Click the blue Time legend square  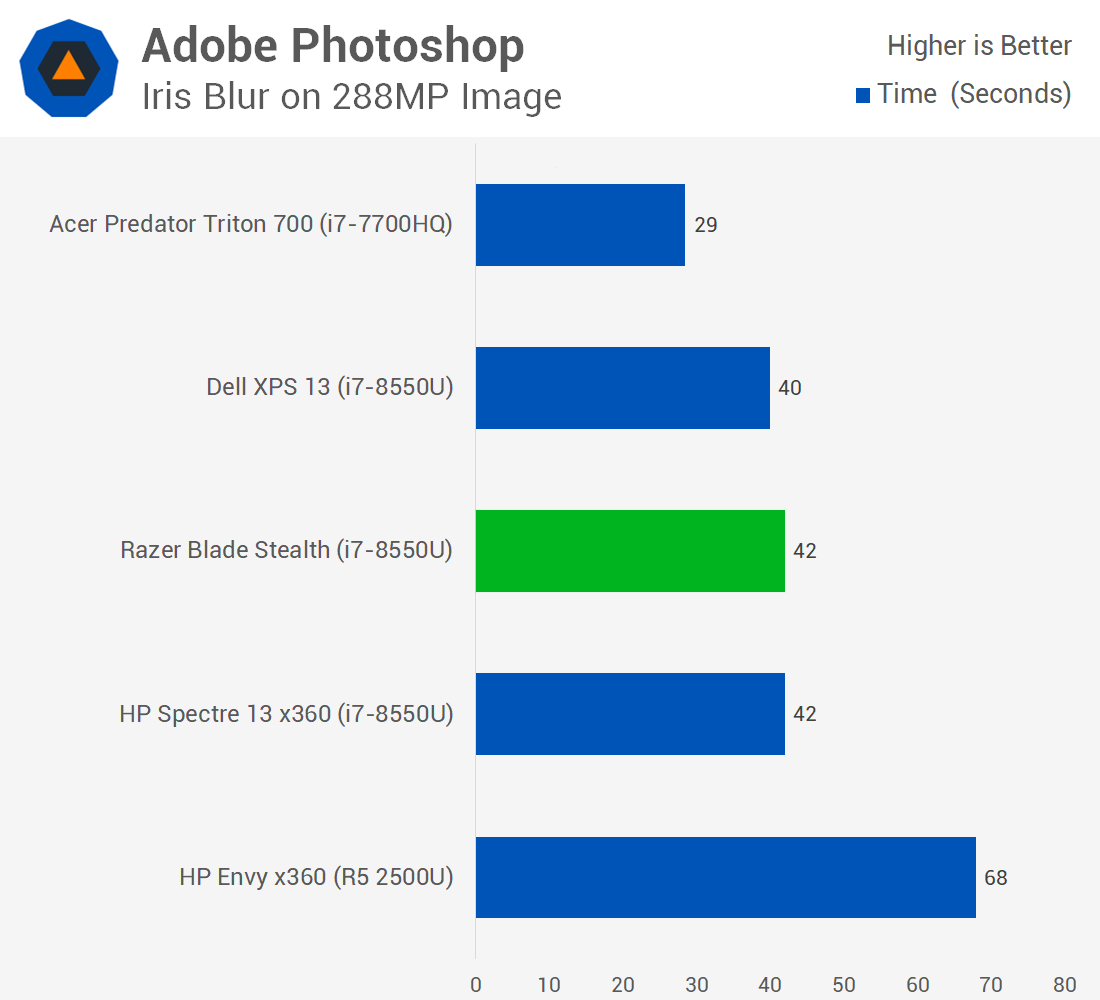pos(863,95)
